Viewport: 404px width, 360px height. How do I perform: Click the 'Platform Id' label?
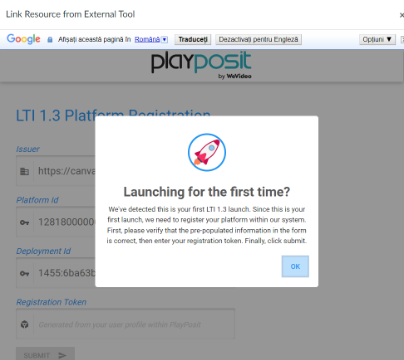click(37, 200)
